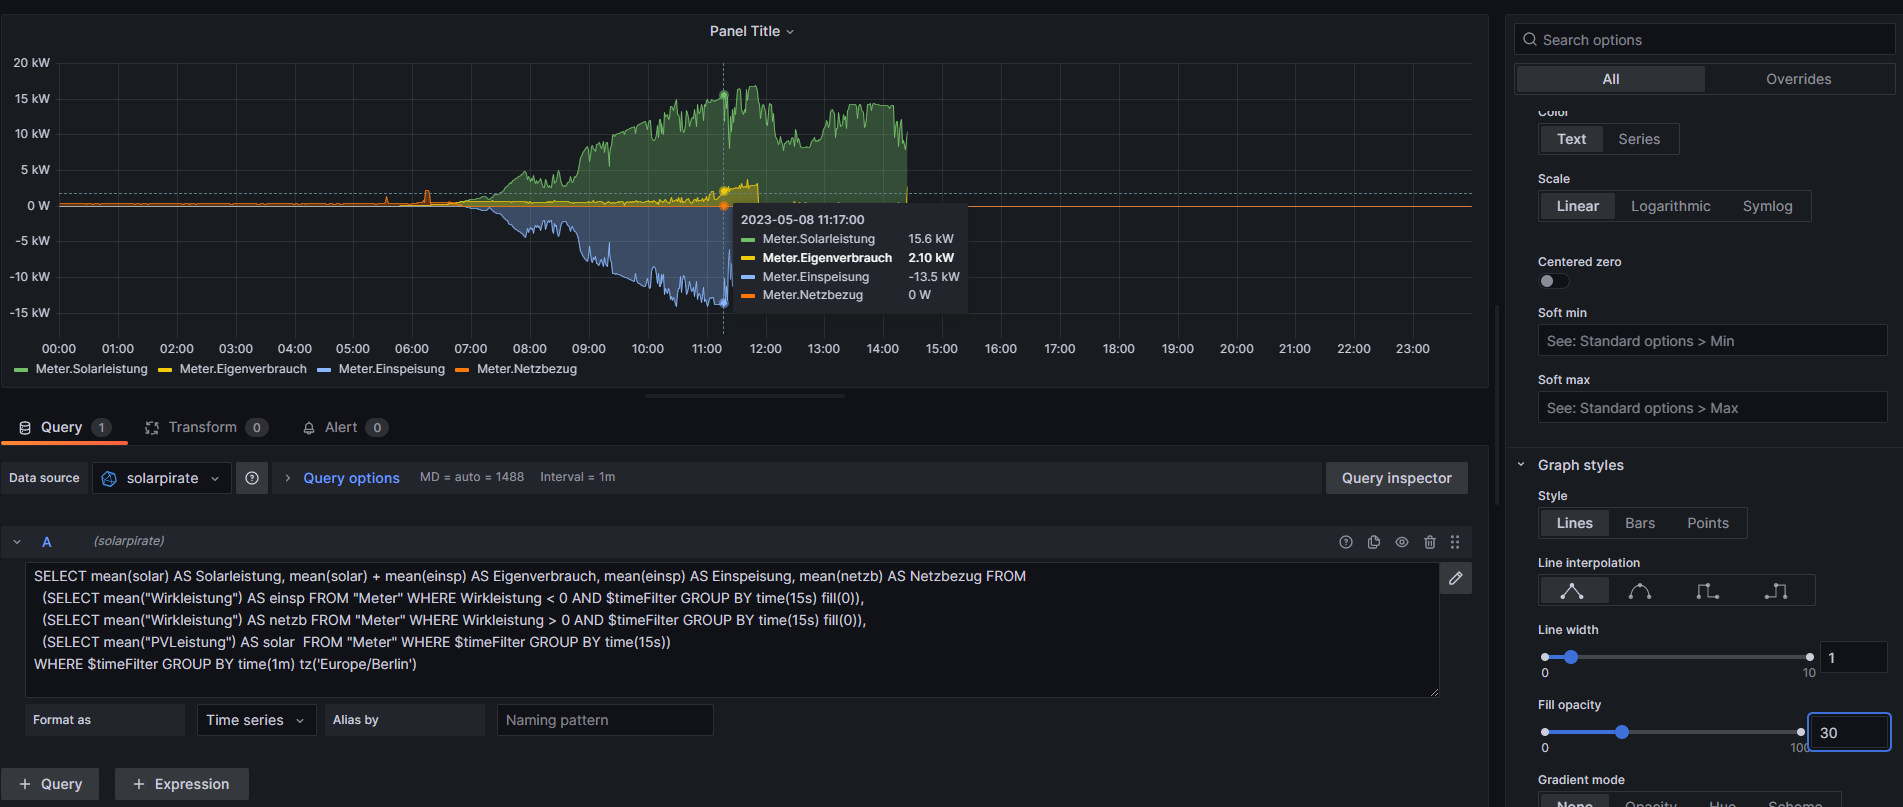The height and width of the screenshot is (807, 1903).
Task: Open the solarpirate data source dropdown
Action: click(162, 478)
